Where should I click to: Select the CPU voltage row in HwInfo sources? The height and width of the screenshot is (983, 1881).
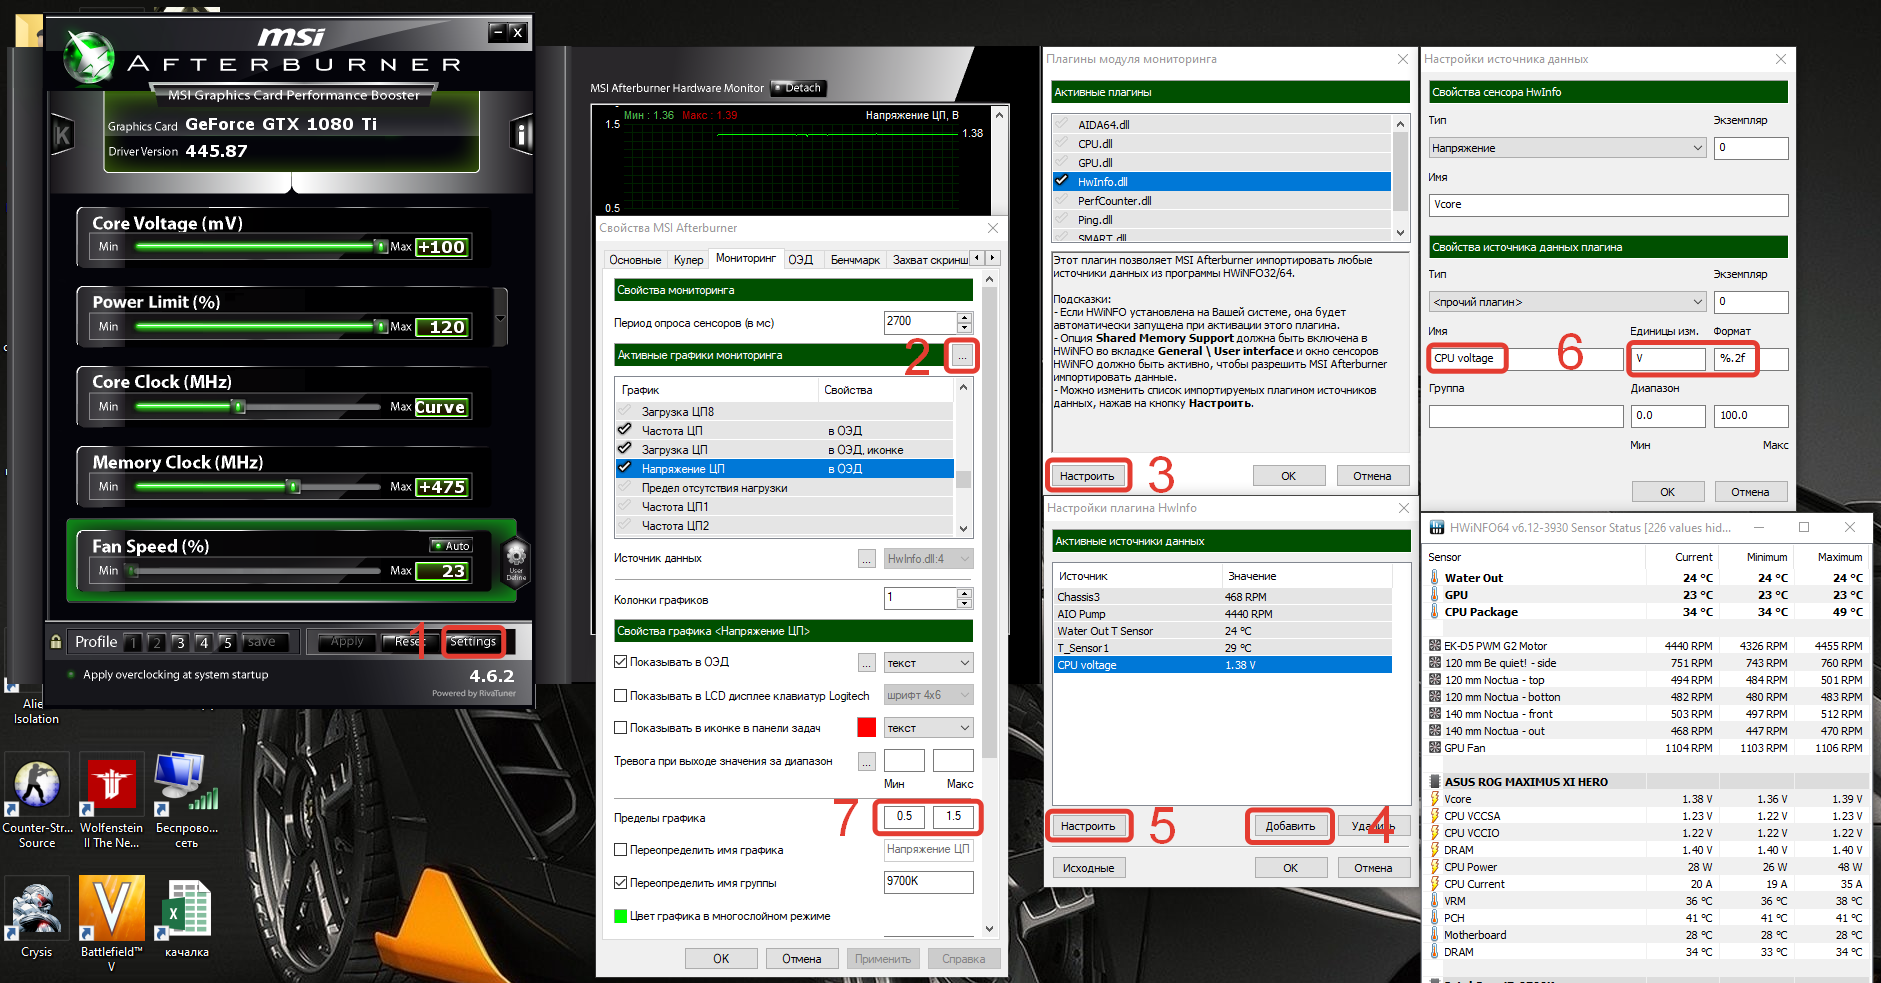coord(1222,665)
